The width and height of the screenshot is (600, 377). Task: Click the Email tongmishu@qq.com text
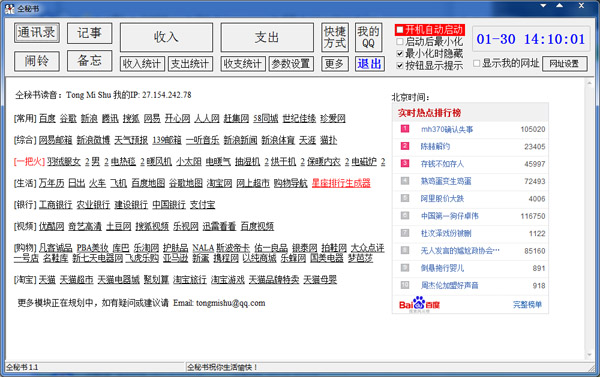219,303
